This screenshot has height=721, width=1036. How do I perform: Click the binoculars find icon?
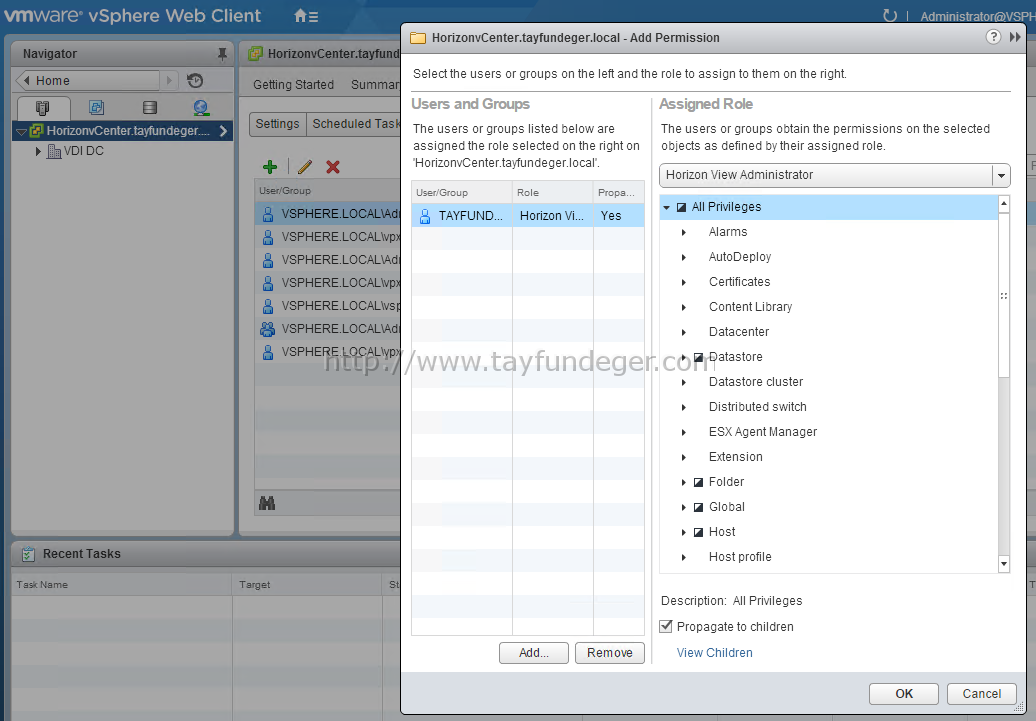(267, 504)
